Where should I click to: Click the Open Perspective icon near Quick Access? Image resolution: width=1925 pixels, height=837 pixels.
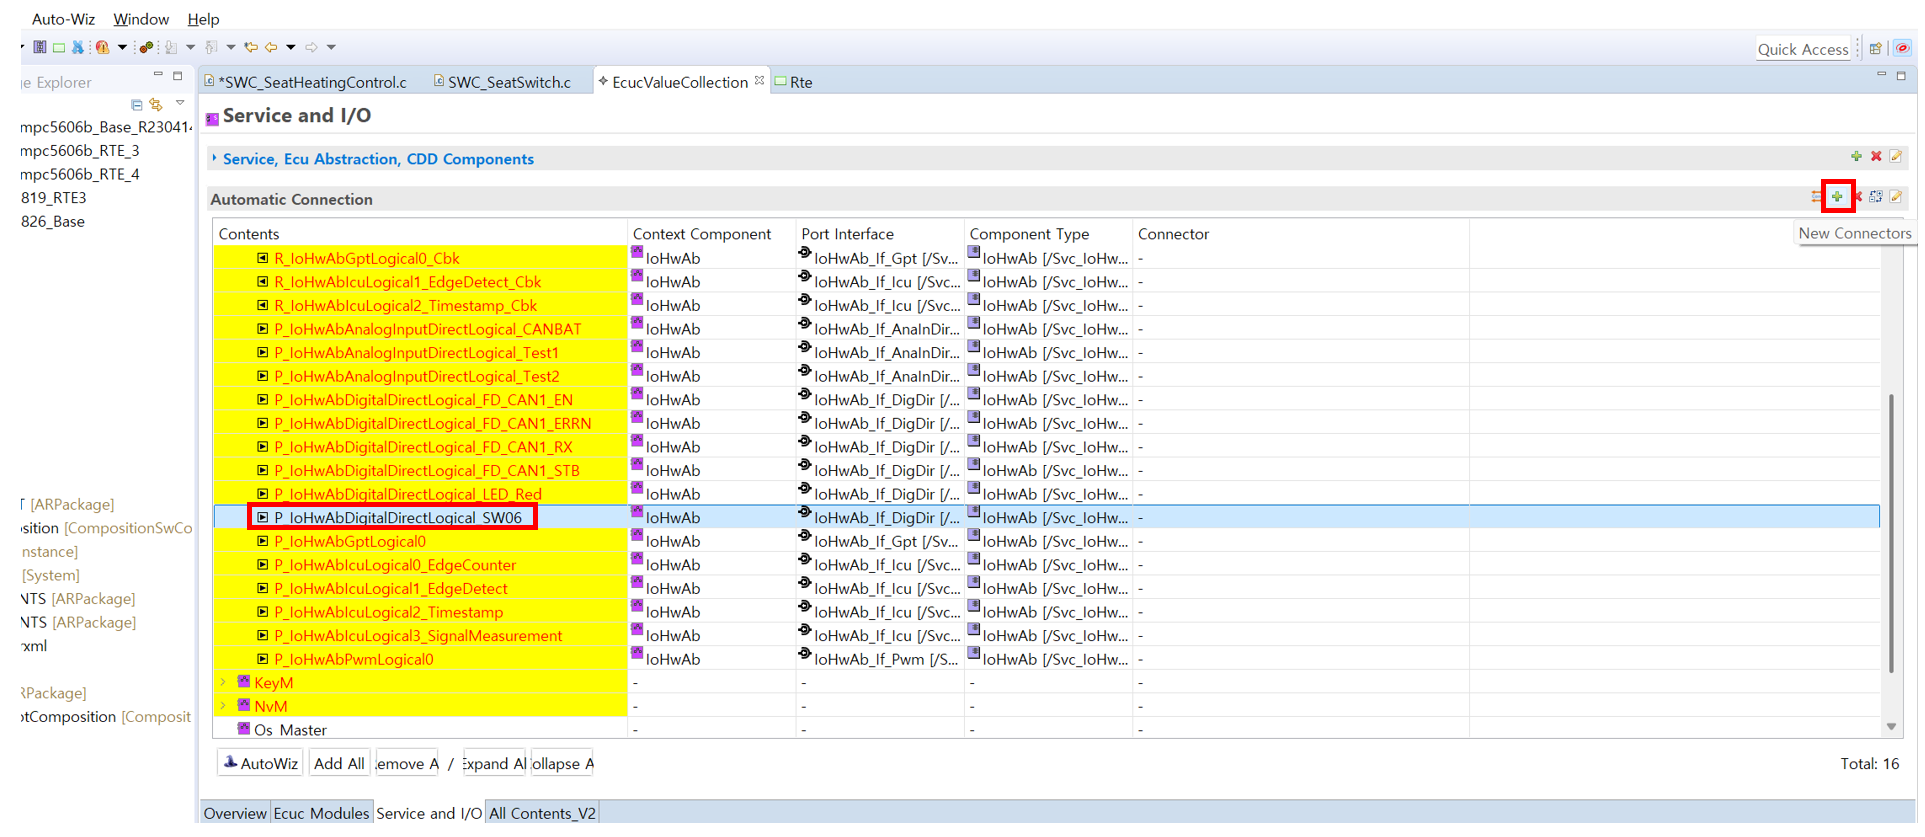pyautogui.click(x=1876, y=49)
